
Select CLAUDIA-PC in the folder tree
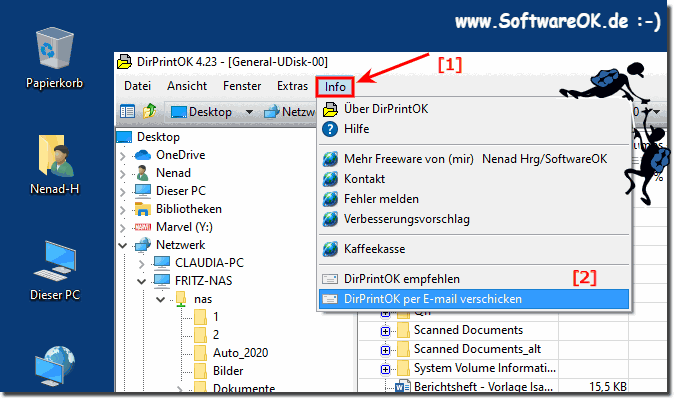(x=209, y=263)
